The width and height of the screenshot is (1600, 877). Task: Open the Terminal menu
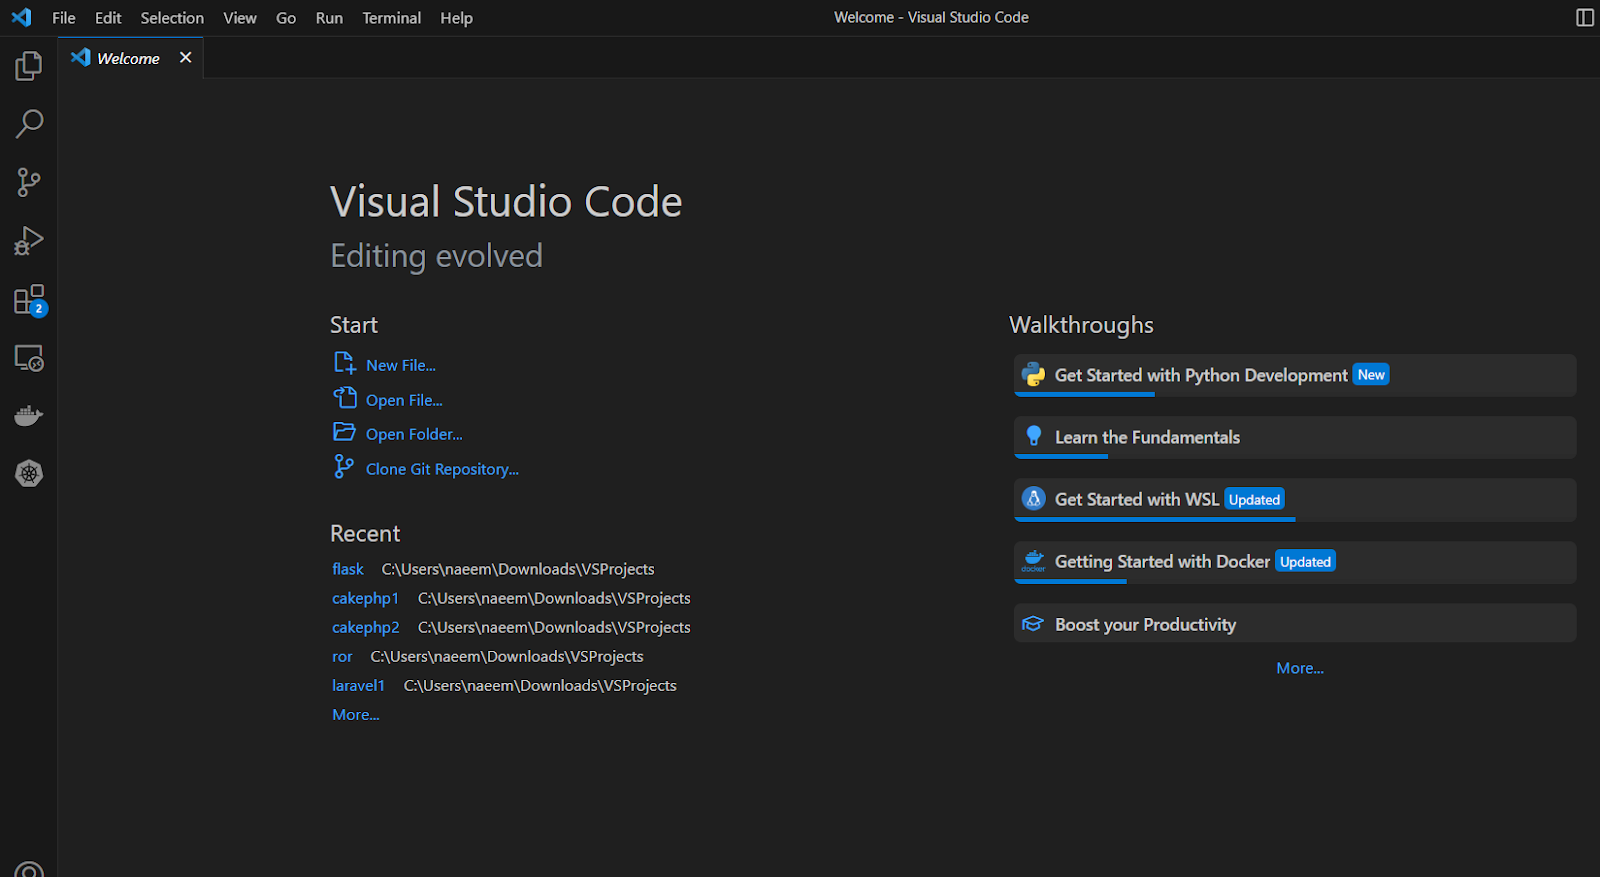click(x=392, y=18)
